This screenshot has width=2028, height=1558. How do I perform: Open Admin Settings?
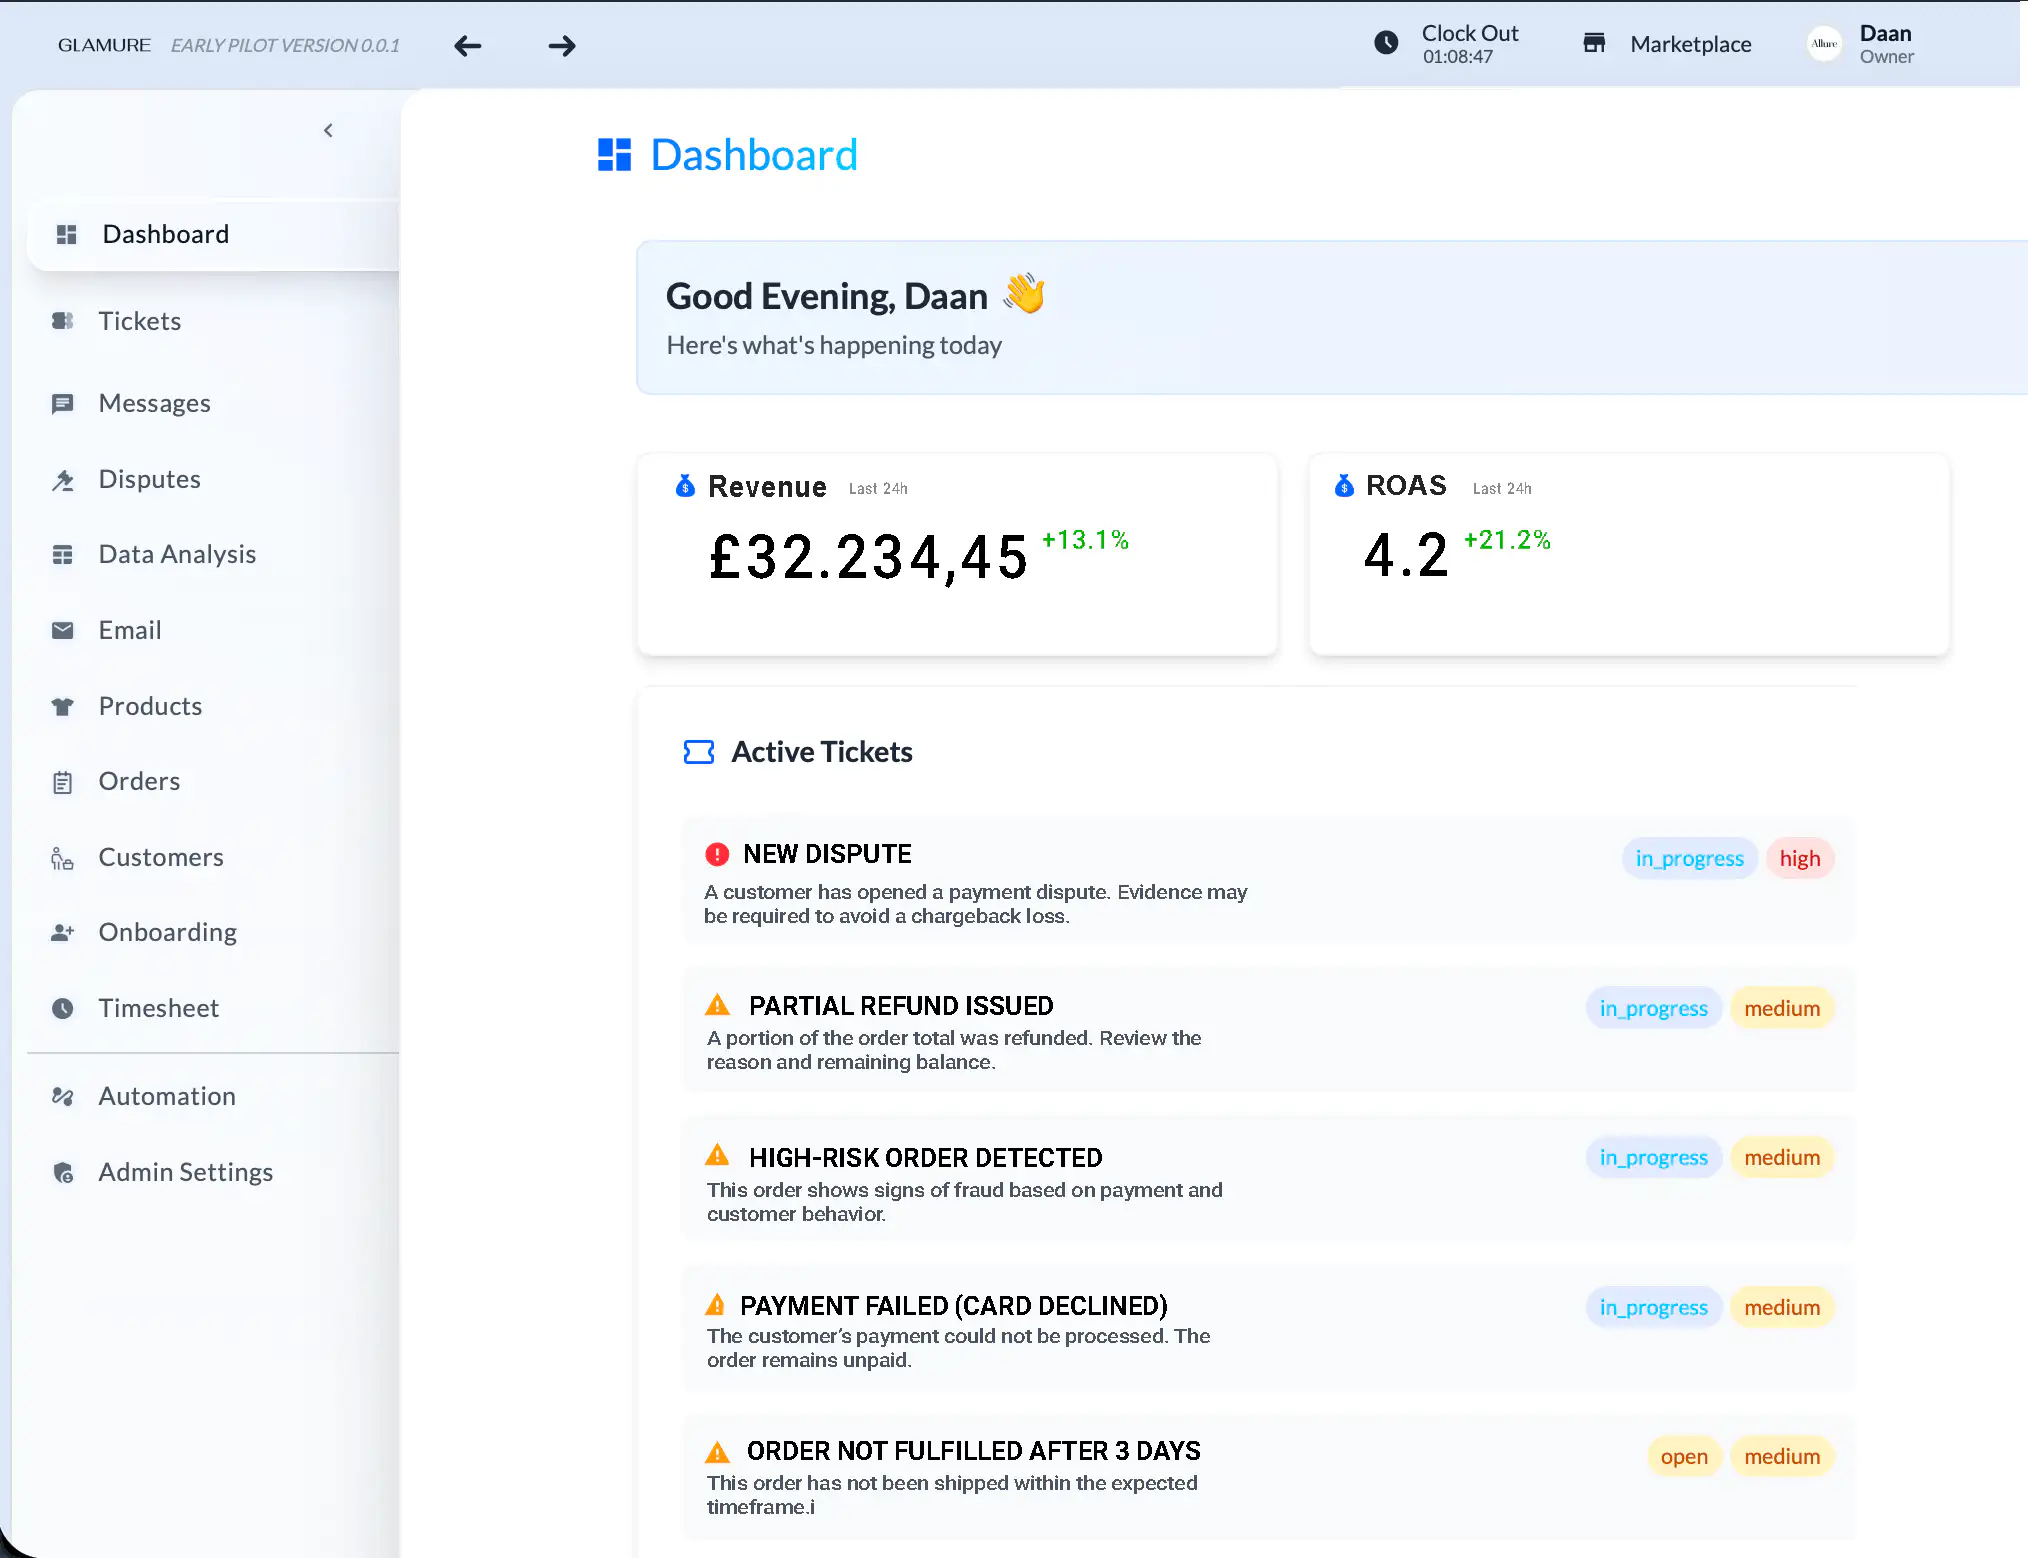tap(185, 1172)
